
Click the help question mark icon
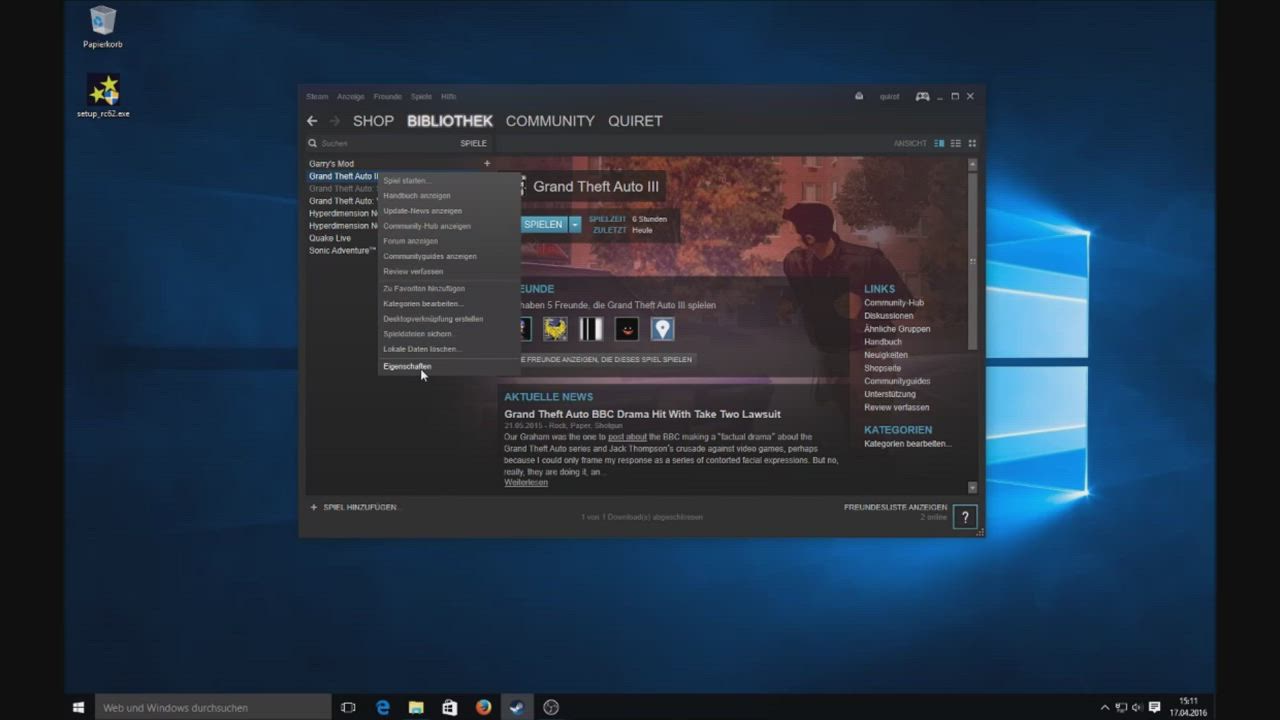[964, 517]
